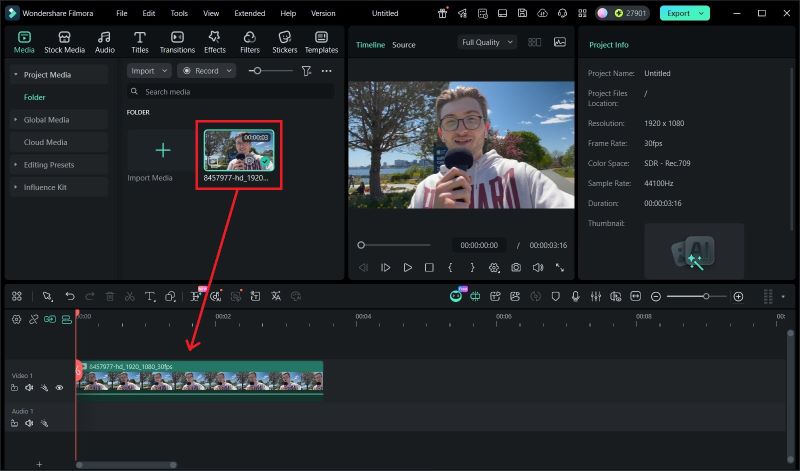This screenshot has width=800, height=471.
Task: Open the Stock Media tab
Action: pyautogui.click(x=64, y=42)
